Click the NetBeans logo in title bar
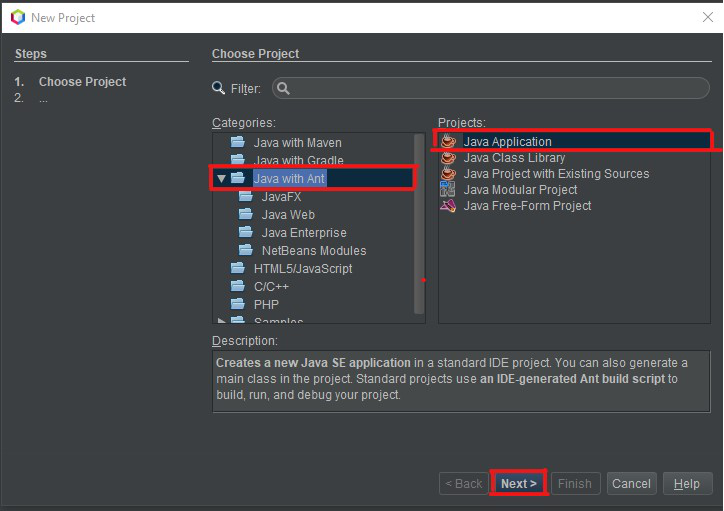Viewport: 724px width, 511px height. 18,18
